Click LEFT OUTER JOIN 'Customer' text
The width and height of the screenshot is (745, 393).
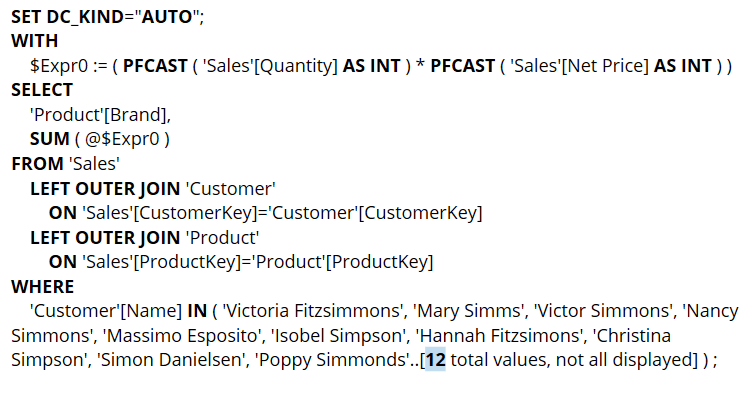point(153,189)
